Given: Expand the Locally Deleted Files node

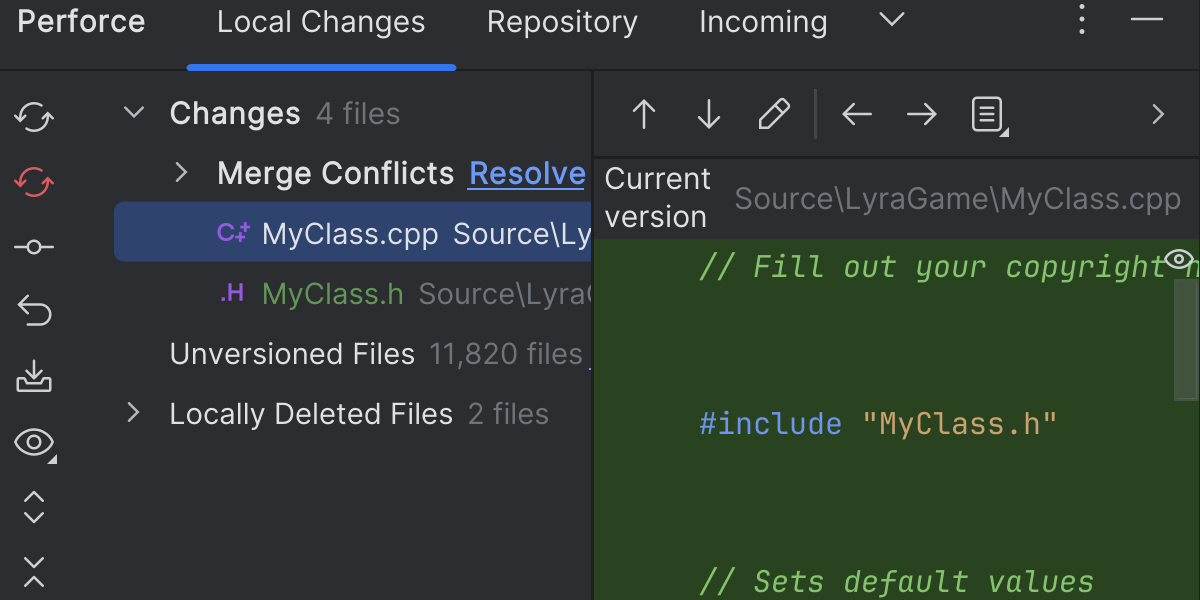Looking at the screenshot, I should [134, 413].
